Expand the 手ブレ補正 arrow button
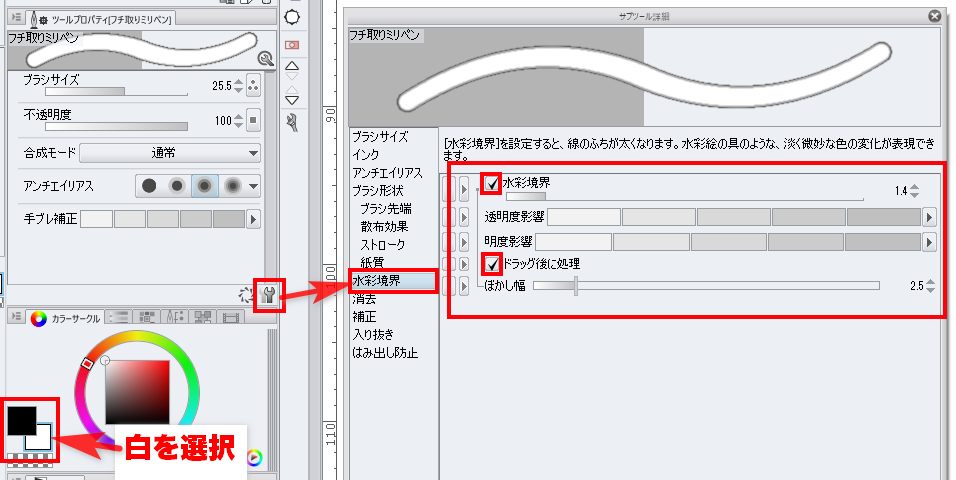Screen dimensions: 956x480 tap(254, 219)
